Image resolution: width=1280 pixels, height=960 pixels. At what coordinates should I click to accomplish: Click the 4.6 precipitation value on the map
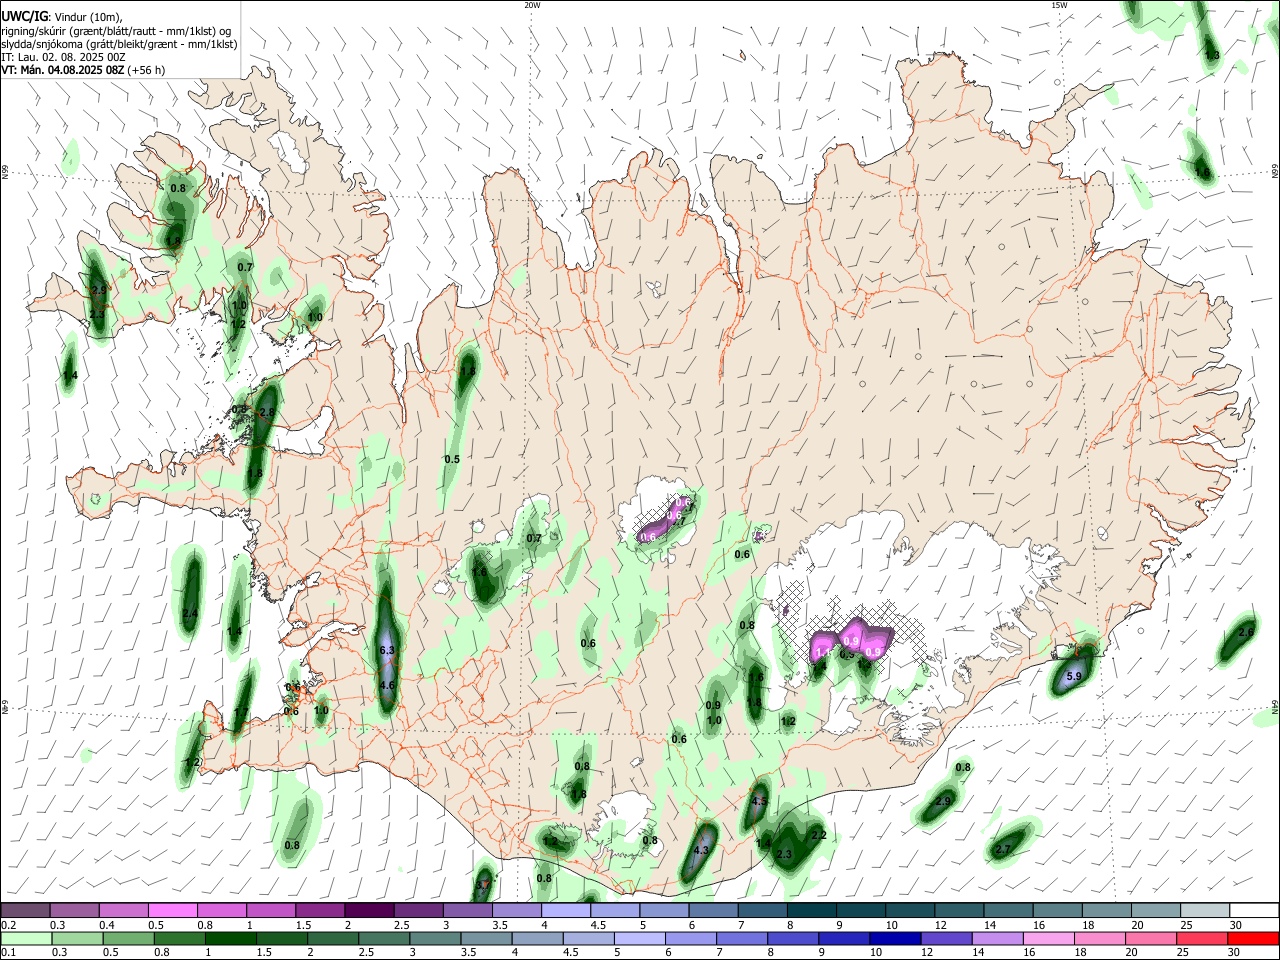(x=388, y=685)
